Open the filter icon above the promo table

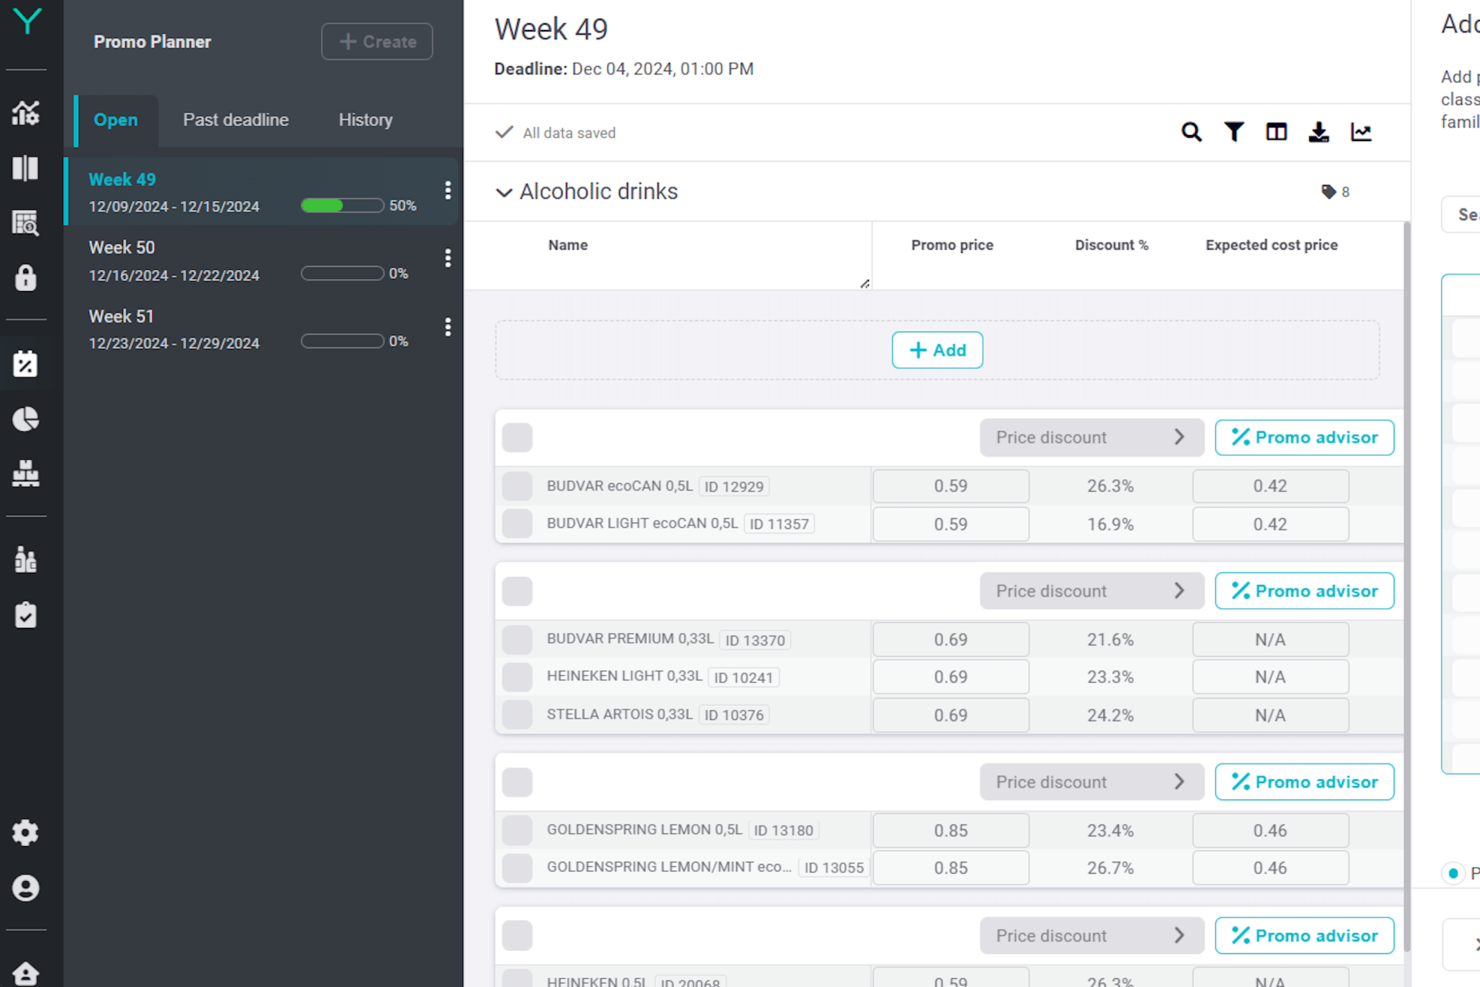[x=1233, y=131]
